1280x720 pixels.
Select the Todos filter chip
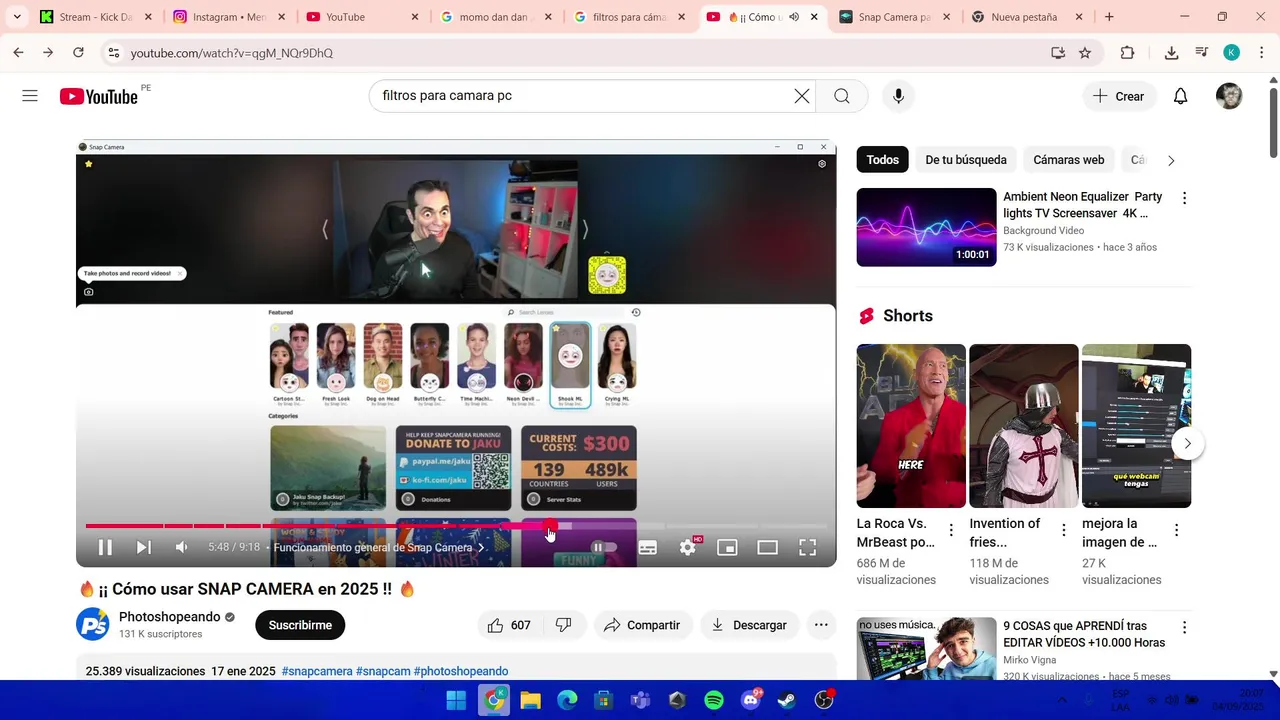tap(883, 160)
